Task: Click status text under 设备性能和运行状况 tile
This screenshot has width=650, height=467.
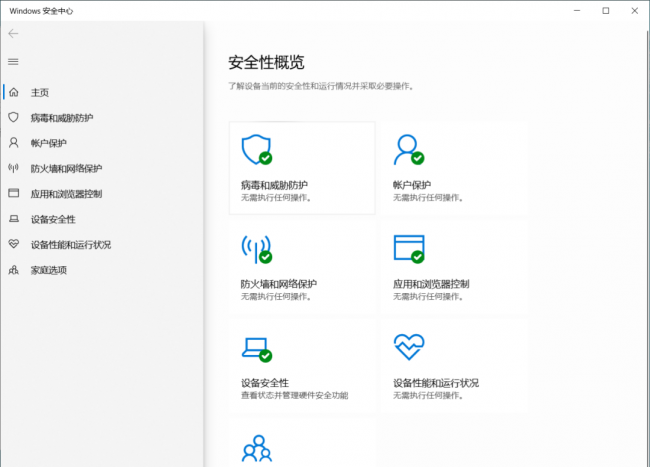Action: tap(428, 396)
